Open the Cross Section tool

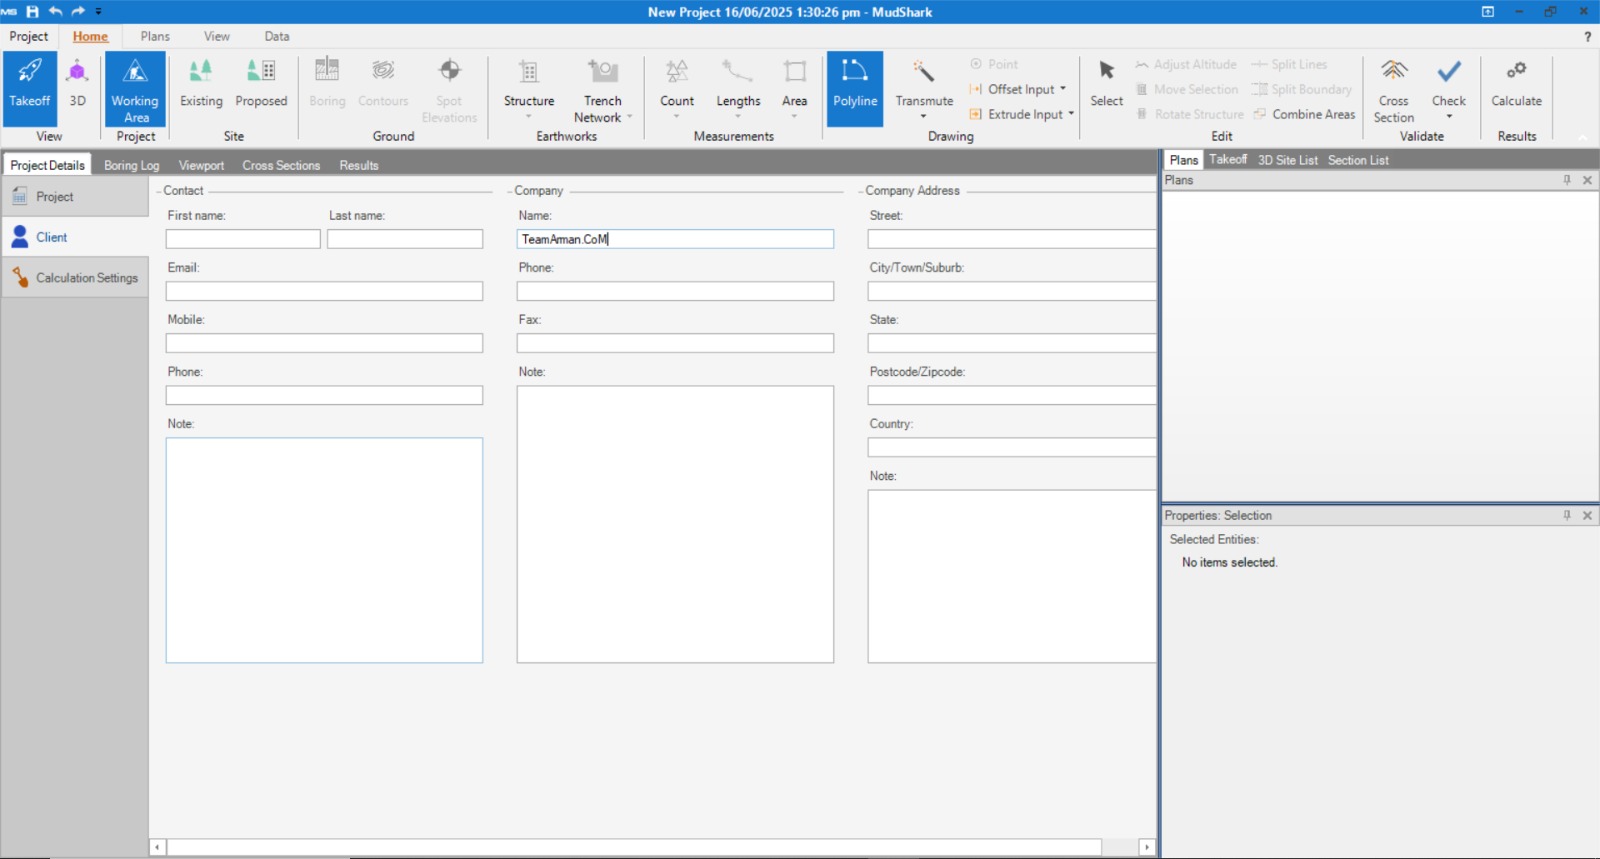click(1394, 89)
